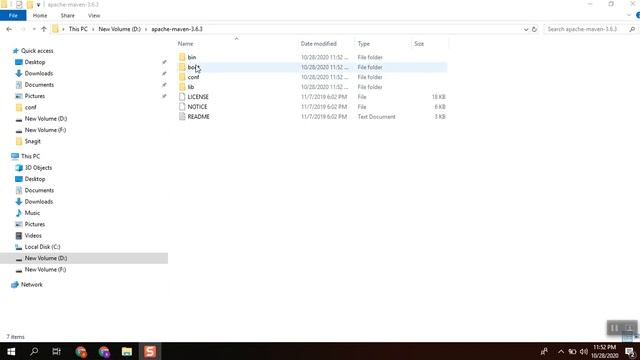Image resolution: width=640 pixels, height=360 pixels.
Task: Open recent locations dropdown
Action: point(34,29)
